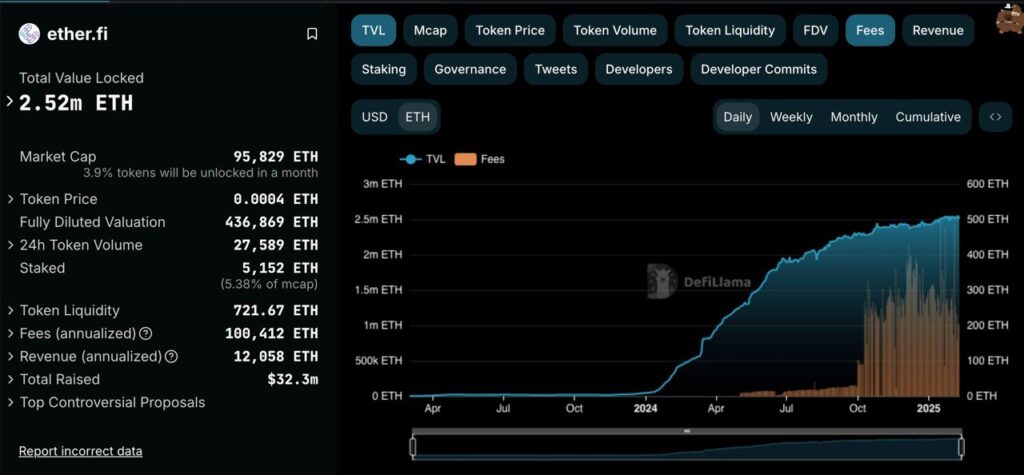
Task: Expand the Token Liquidity row
Action: [10, 311]
